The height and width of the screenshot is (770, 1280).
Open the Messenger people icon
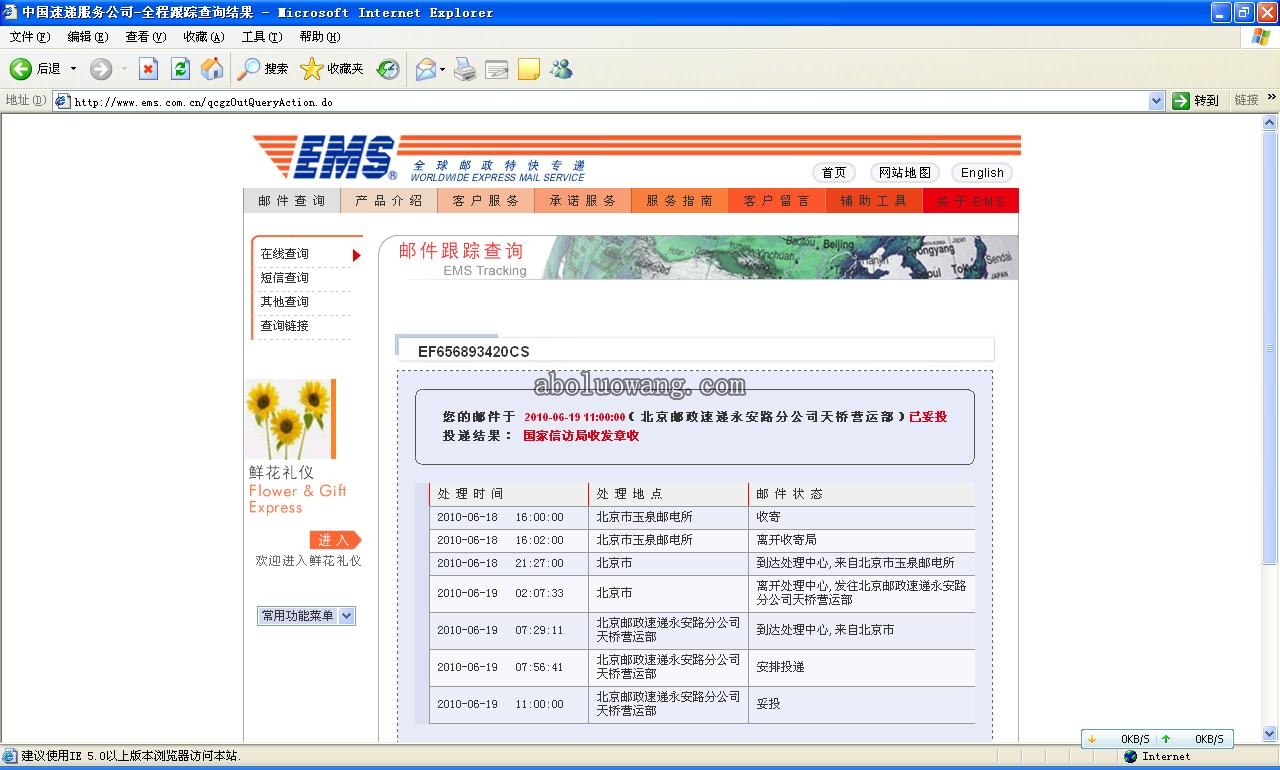[561, 69]
